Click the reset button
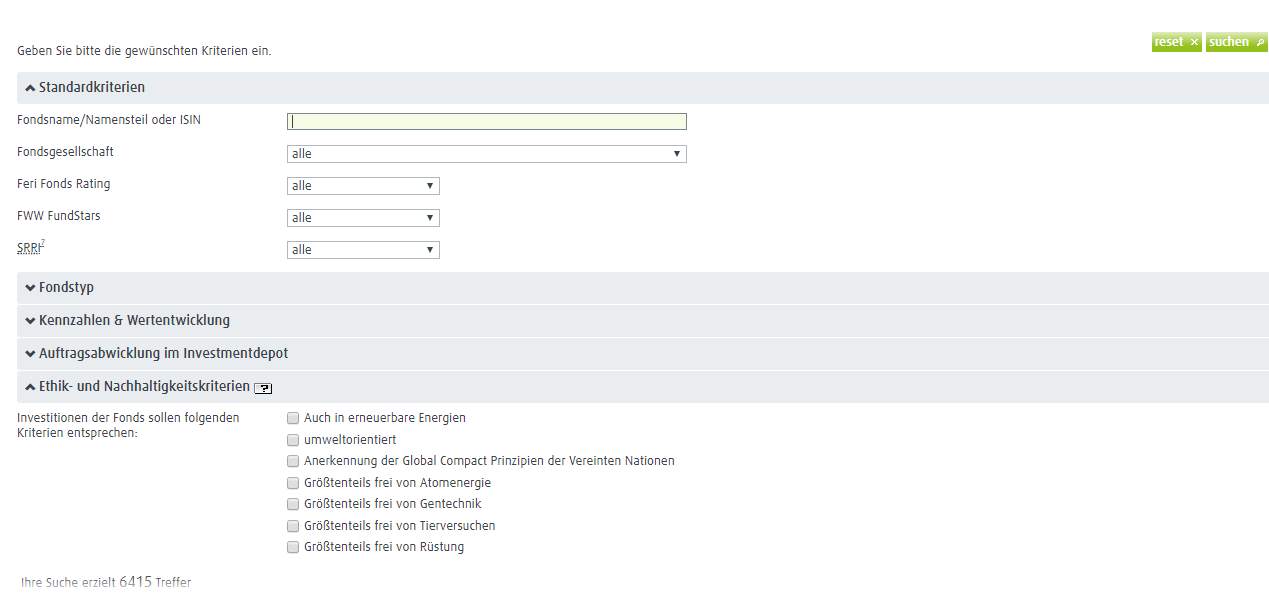The image size is (1269, 602). pos(1176,42)
